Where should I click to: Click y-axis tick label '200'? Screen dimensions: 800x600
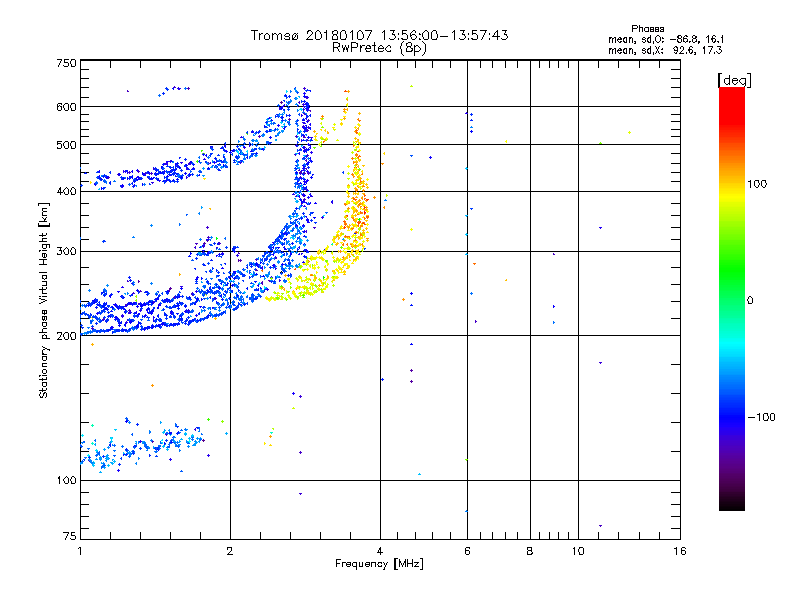(x=67, y=336)
